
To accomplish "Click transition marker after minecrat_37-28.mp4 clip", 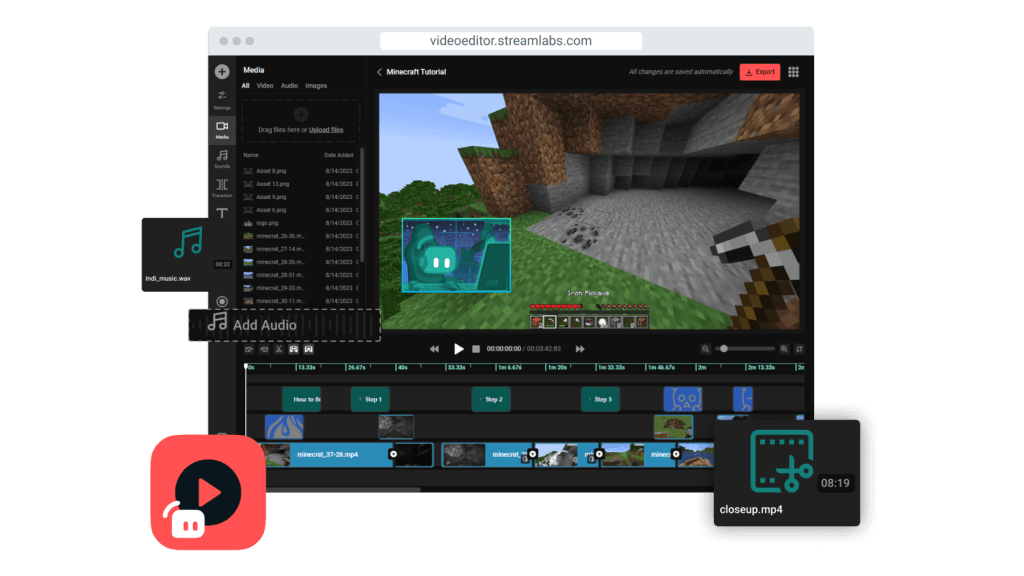I will click(x=393, y=454).
